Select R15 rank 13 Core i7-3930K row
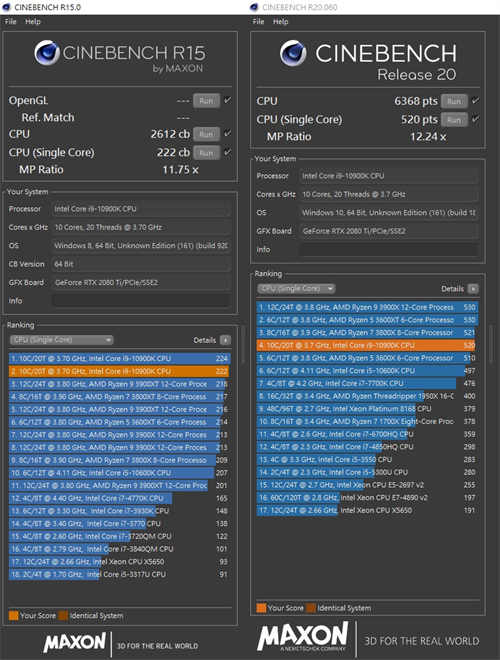 coord(119,511)
